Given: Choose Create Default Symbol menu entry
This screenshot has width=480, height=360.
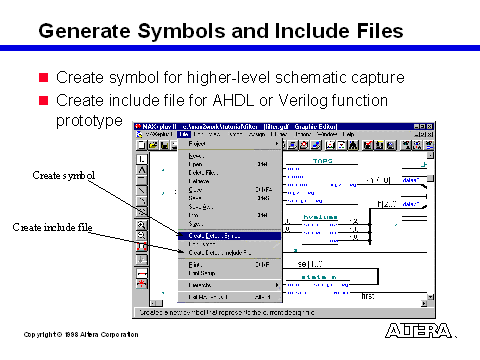Looking at the screenshot, I should coord(229,236).
